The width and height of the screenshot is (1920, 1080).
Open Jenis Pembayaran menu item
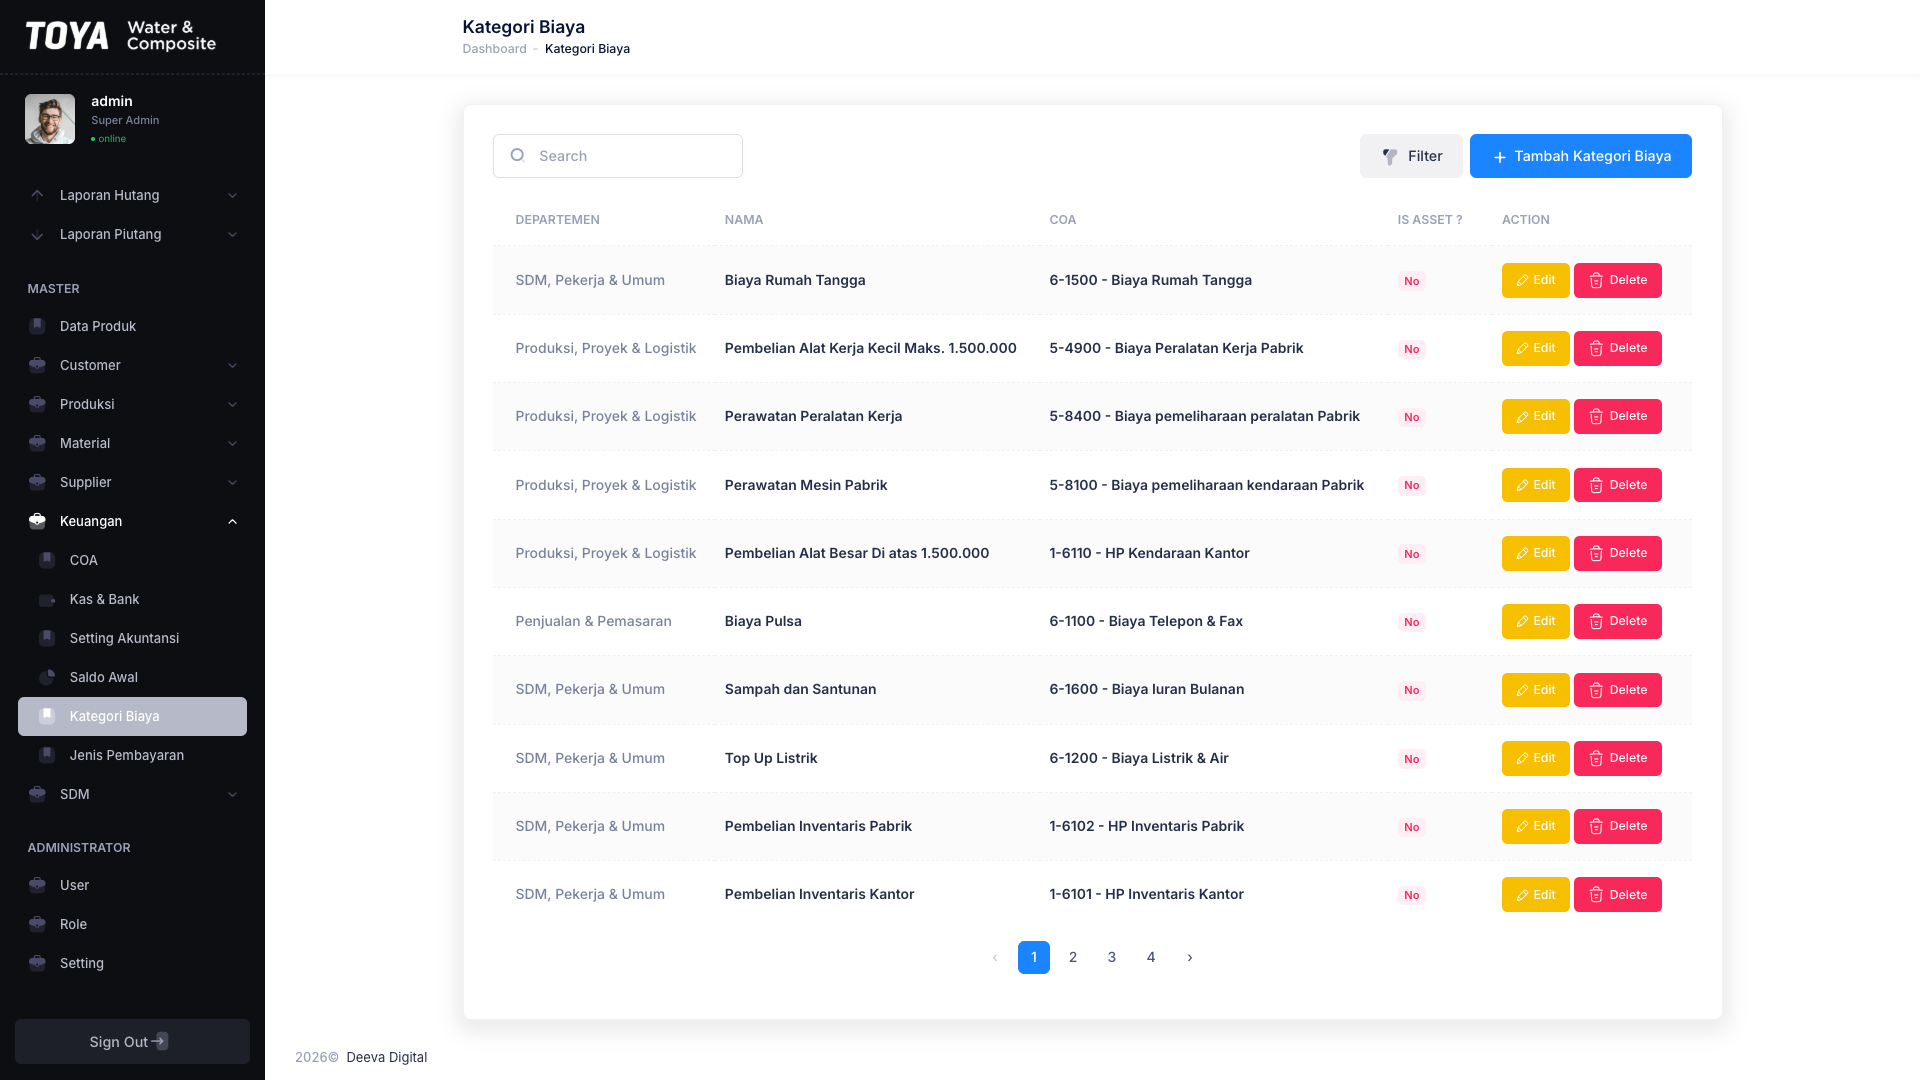pos(132,755)
